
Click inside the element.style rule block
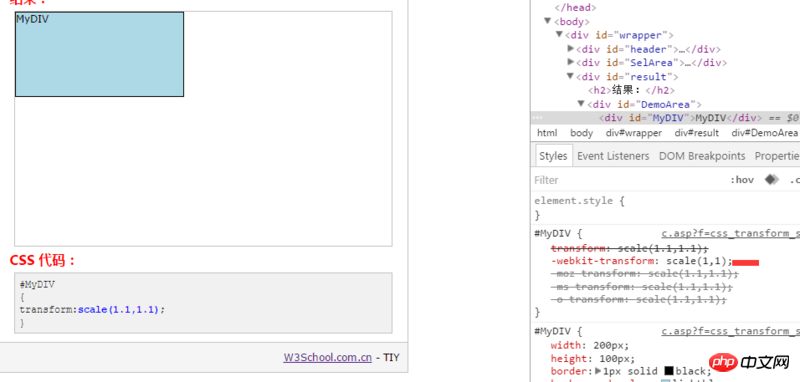665,208
